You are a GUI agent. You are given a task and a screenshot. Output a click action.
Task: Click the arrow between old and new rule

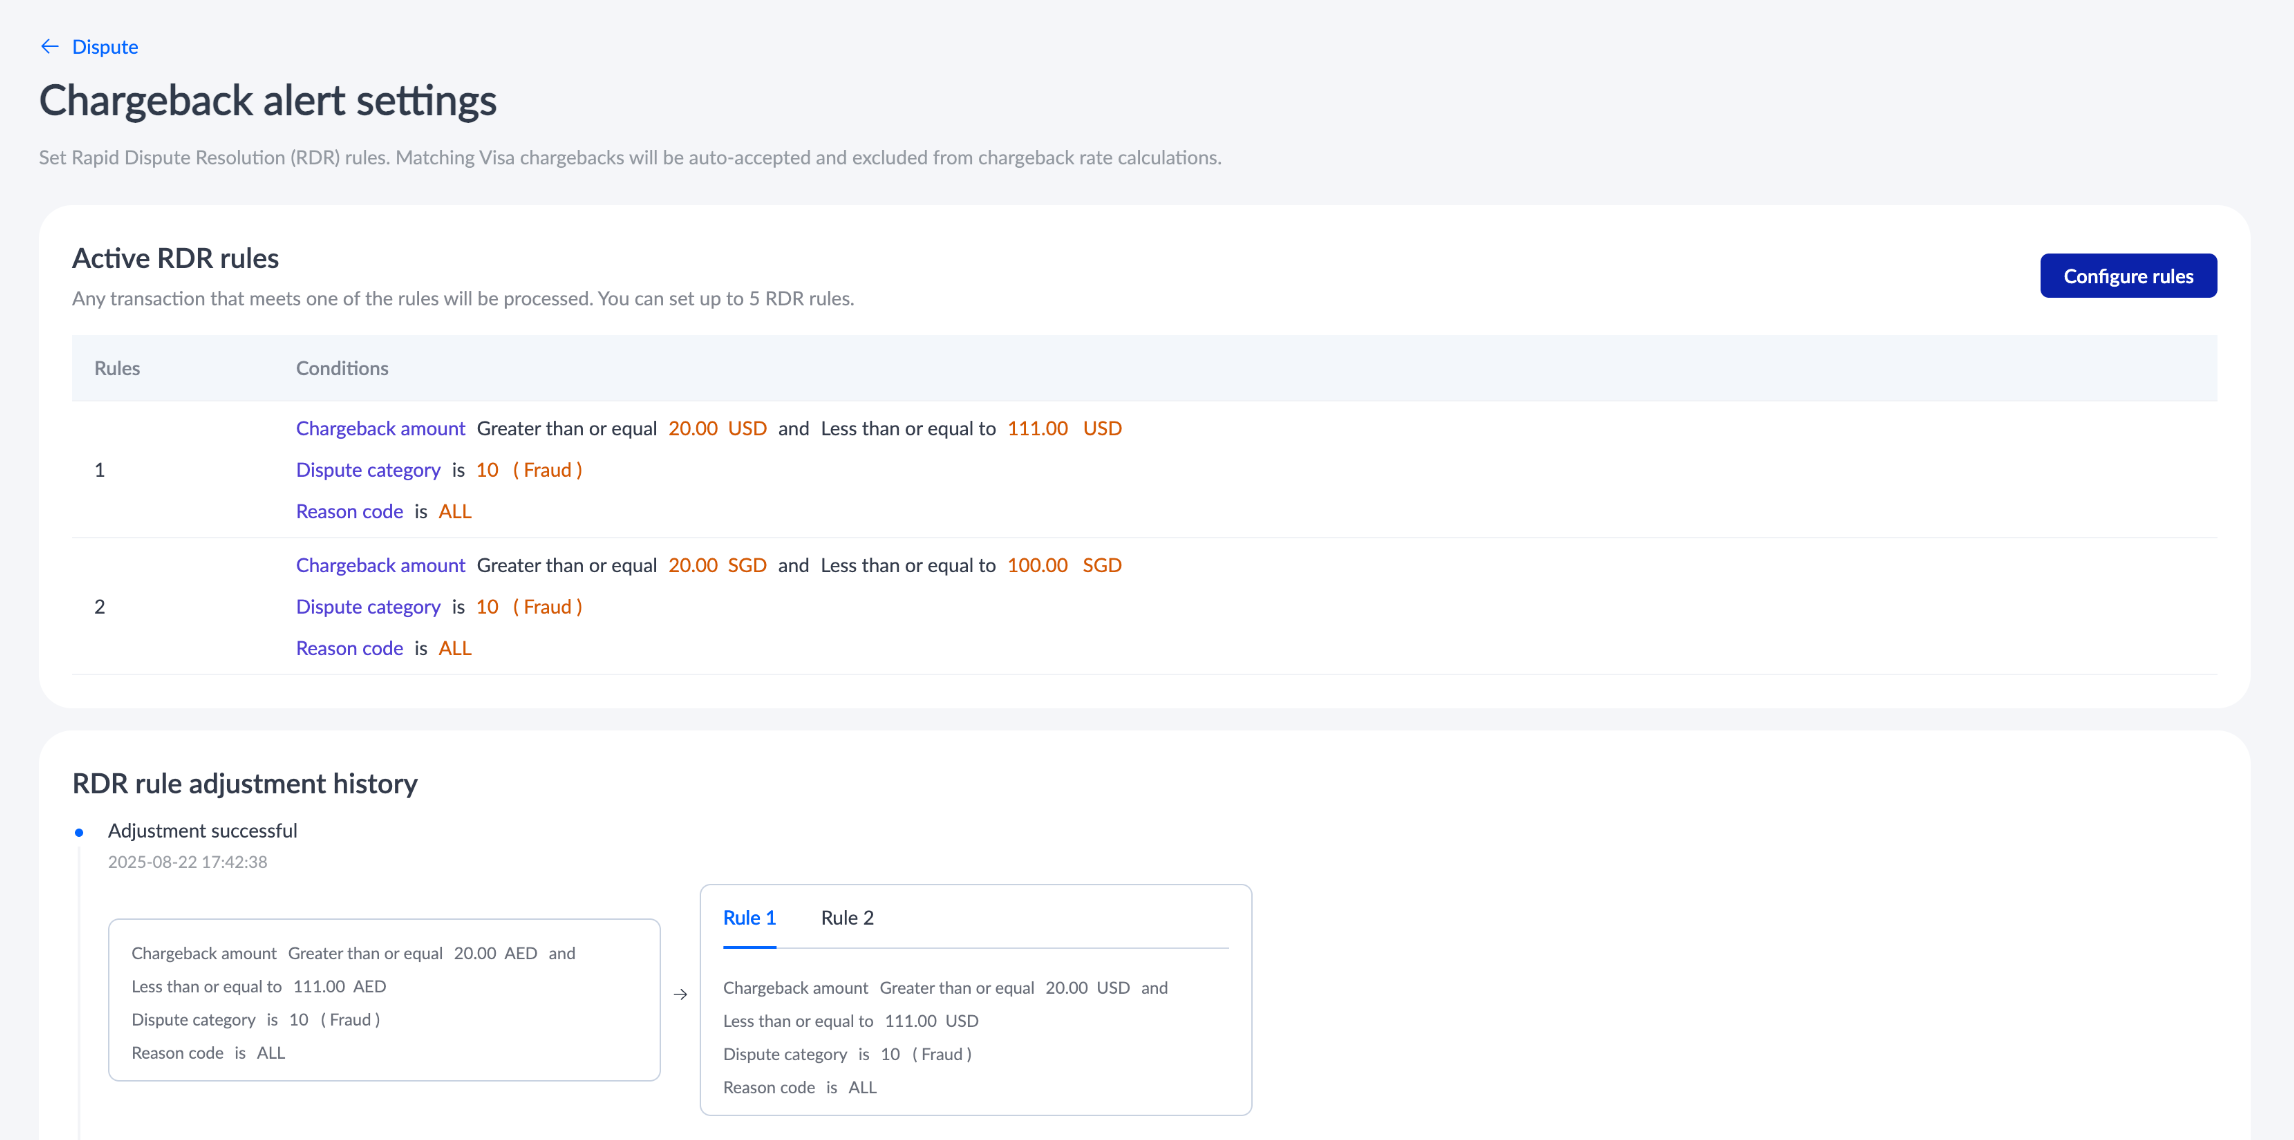[680, 994]
